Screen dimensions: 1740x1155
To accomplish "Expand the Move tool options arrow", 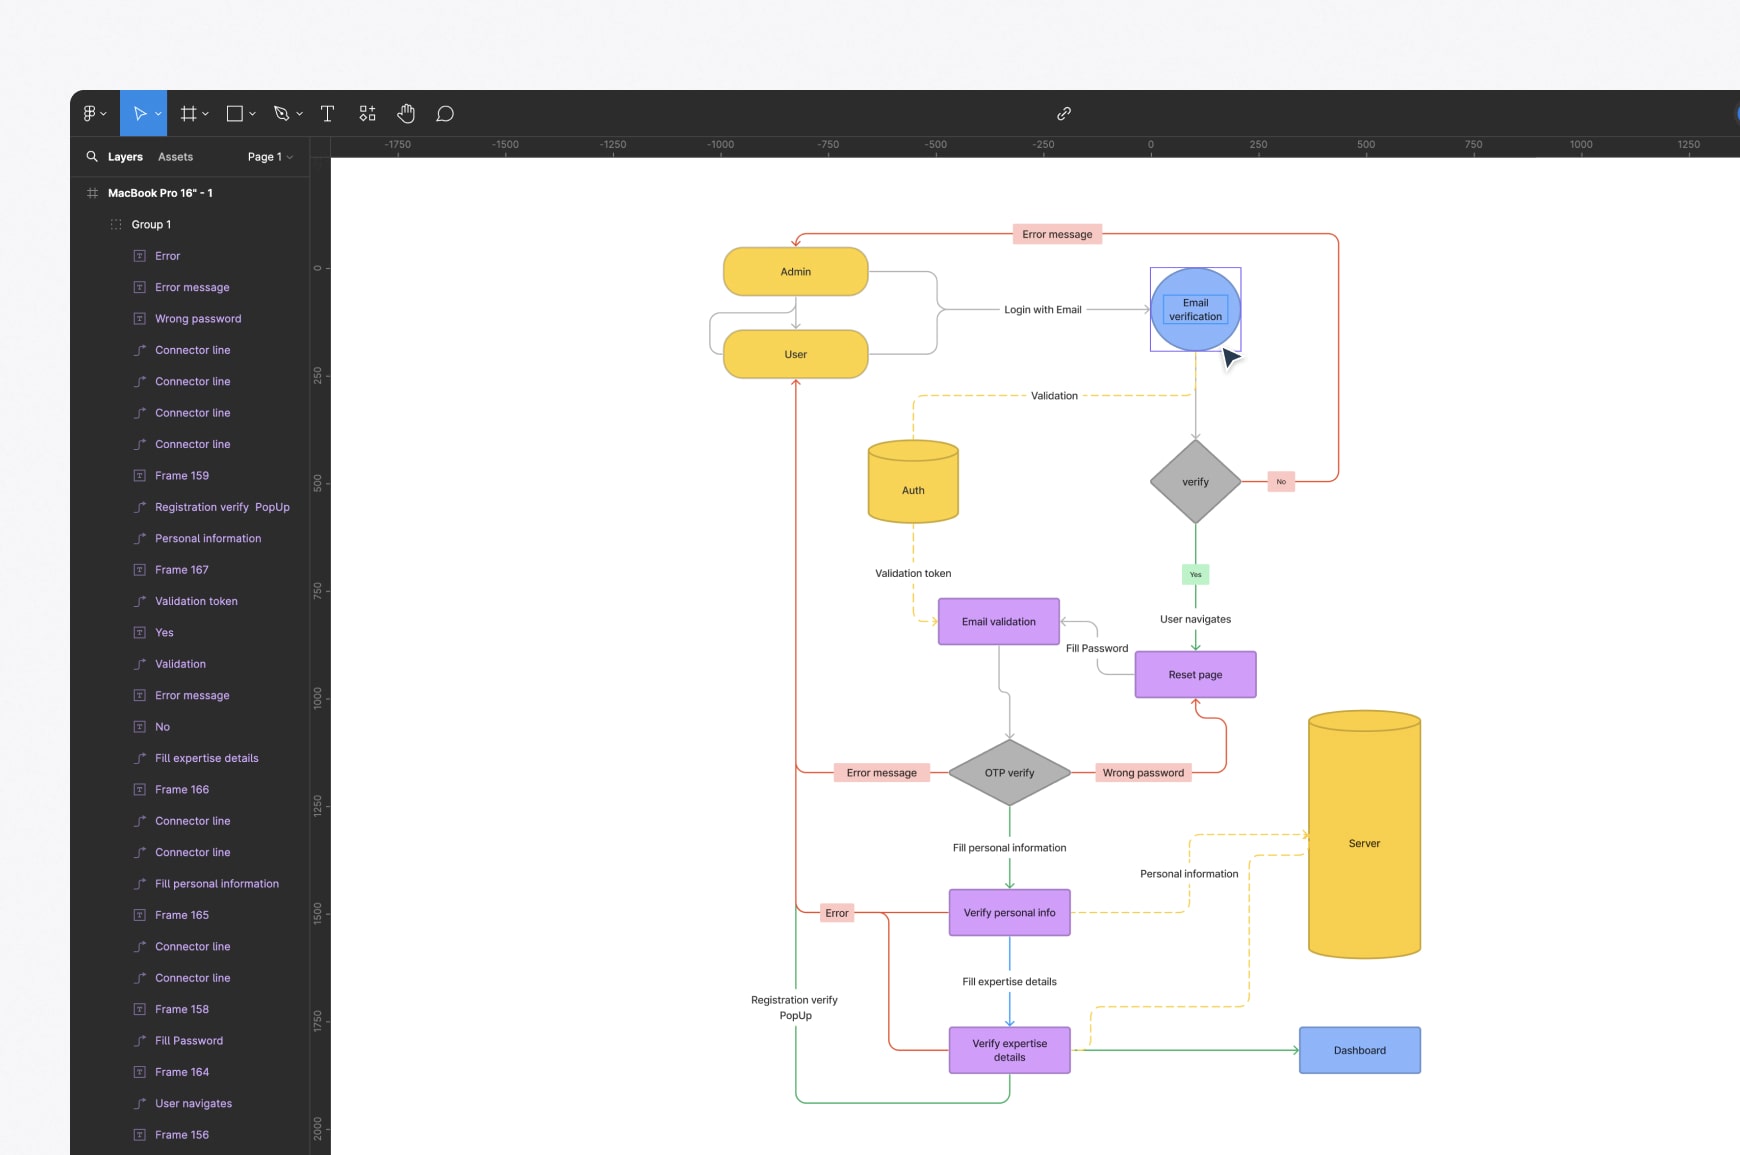I will pyautogui.click(x=158, y=115).
